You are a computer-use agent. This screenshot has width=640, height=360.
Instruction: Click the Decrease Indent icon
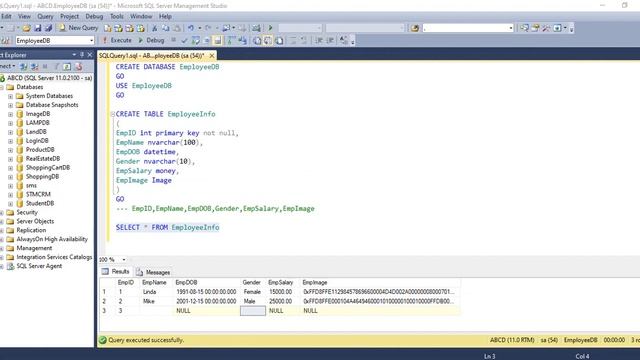coord(319,40)
